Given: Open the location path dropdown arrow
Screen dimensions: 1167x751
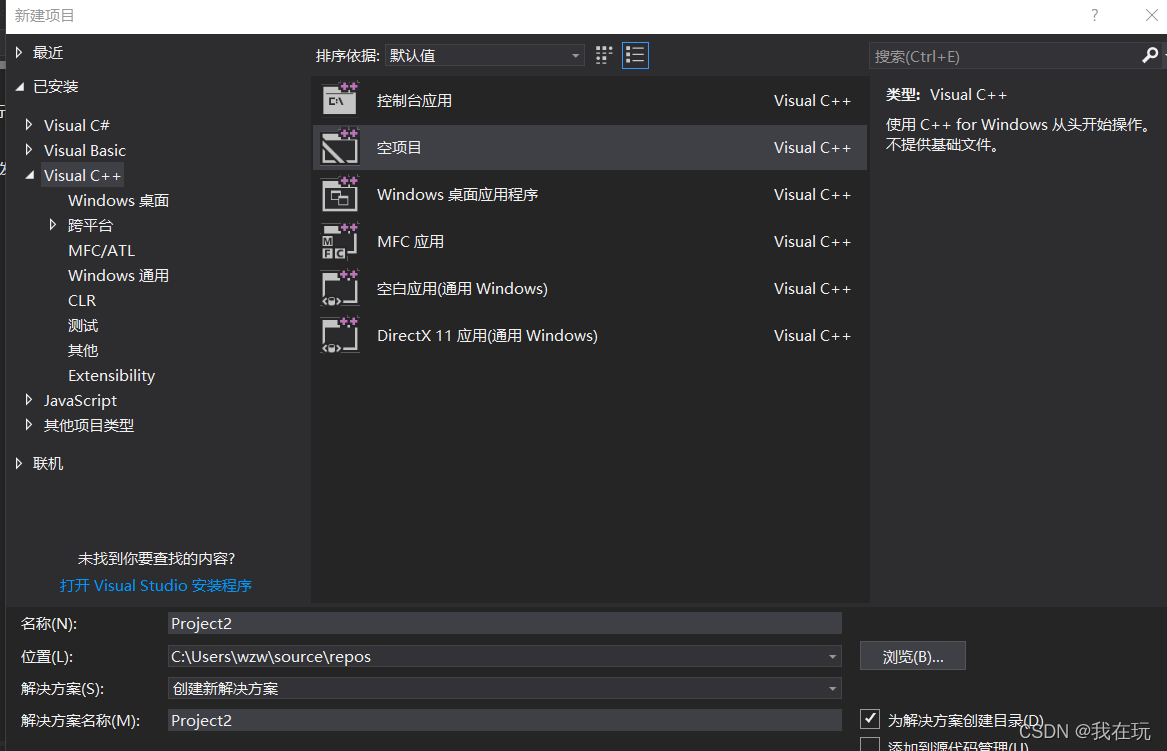Looking at the screenshot, I should [832, 656].
